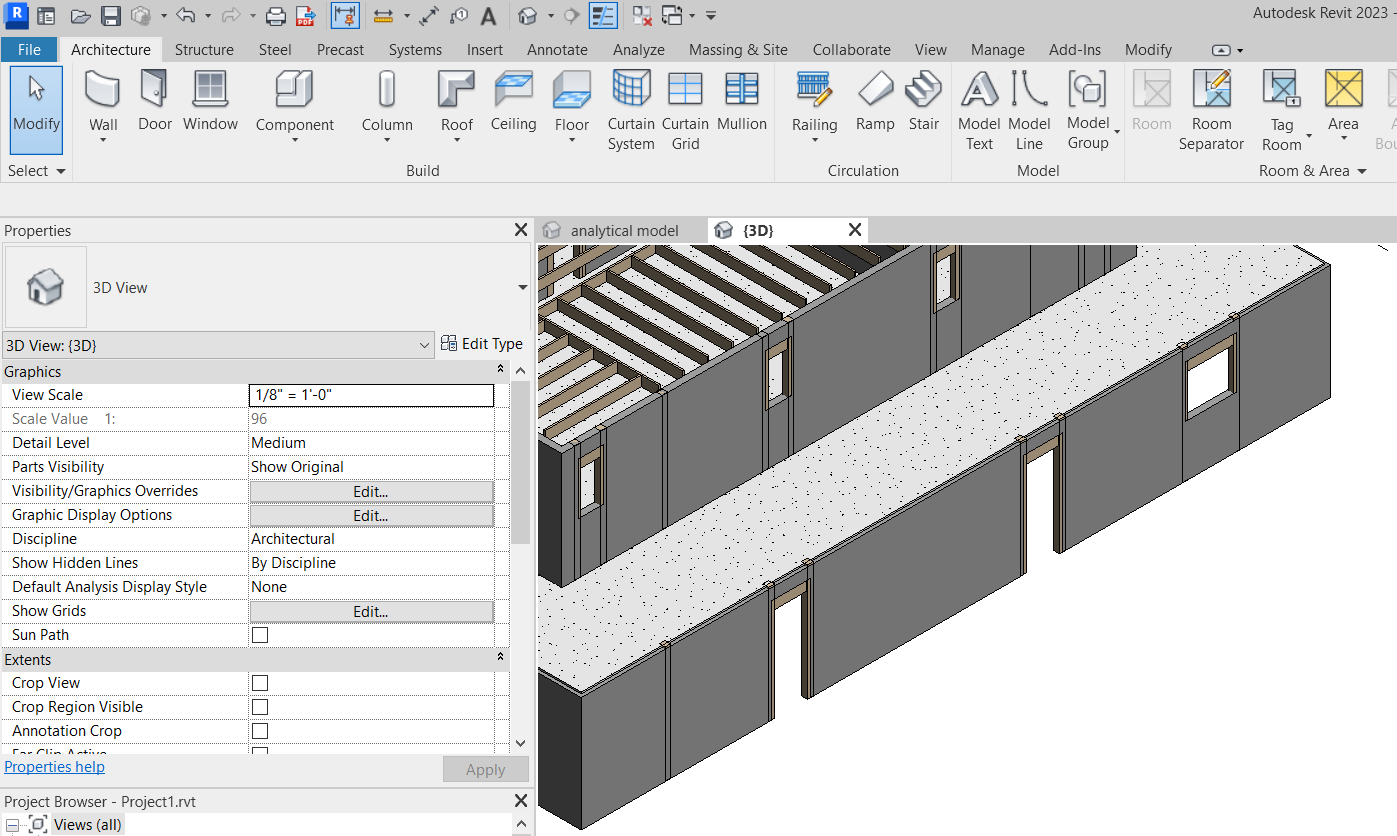The height and width of the screenshot is (836, 1397).
Task: Switch to the analytical model view tab
Action: tap(623, 231)
